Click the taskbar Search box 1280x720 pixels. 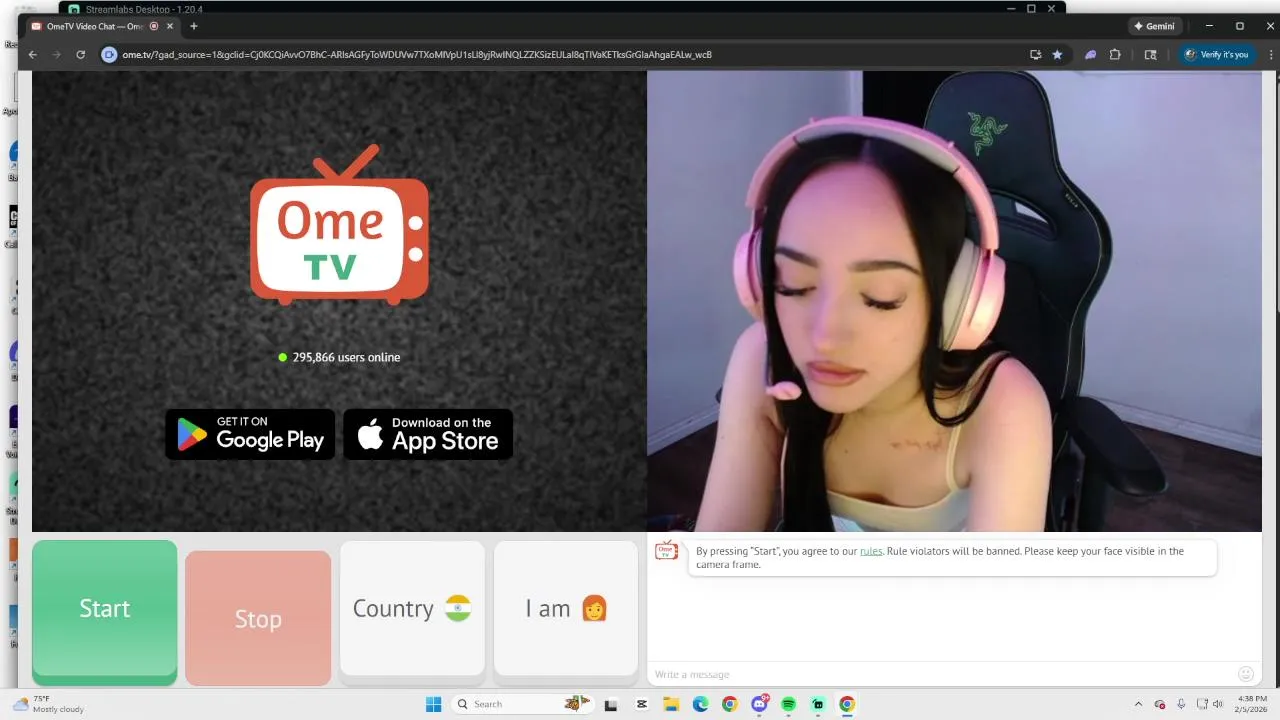coord(524,704)
